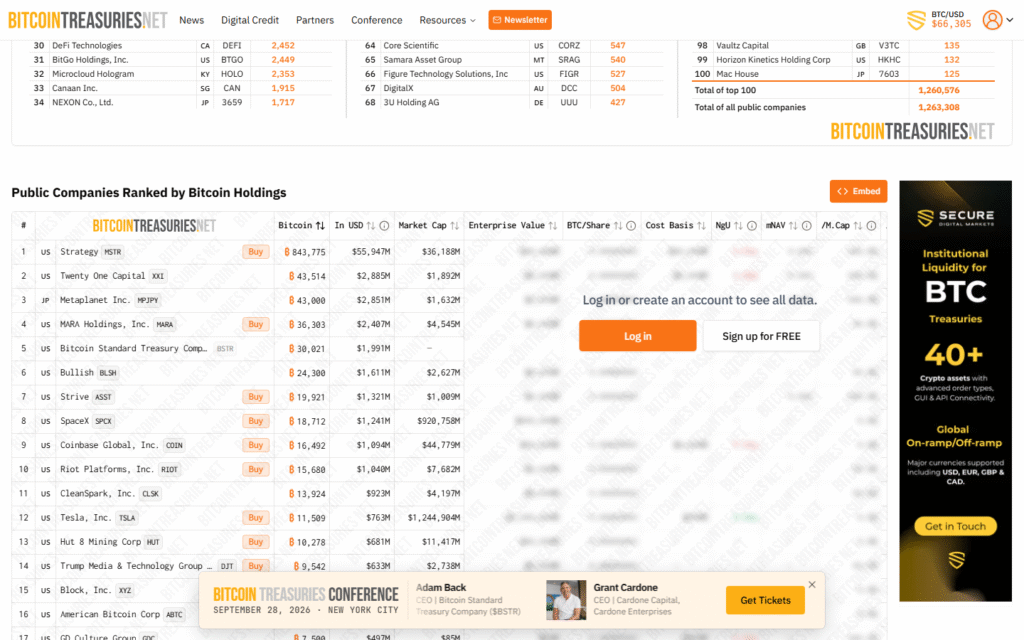Viewport: 1024px width, 640px height.
Task: Open Canaan Inc. in top 100 list
Action: [x=74, y=88]
